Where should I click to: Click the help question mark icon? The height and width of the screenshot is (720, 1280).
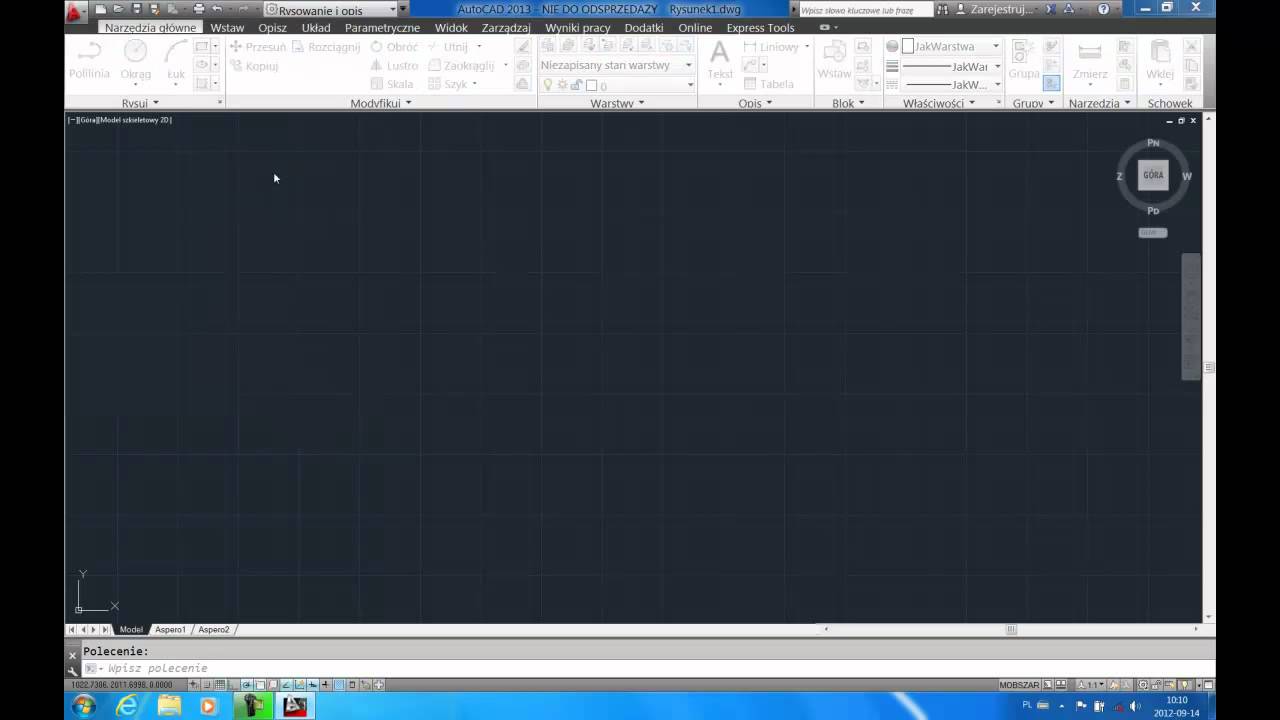click(1103, 9)
